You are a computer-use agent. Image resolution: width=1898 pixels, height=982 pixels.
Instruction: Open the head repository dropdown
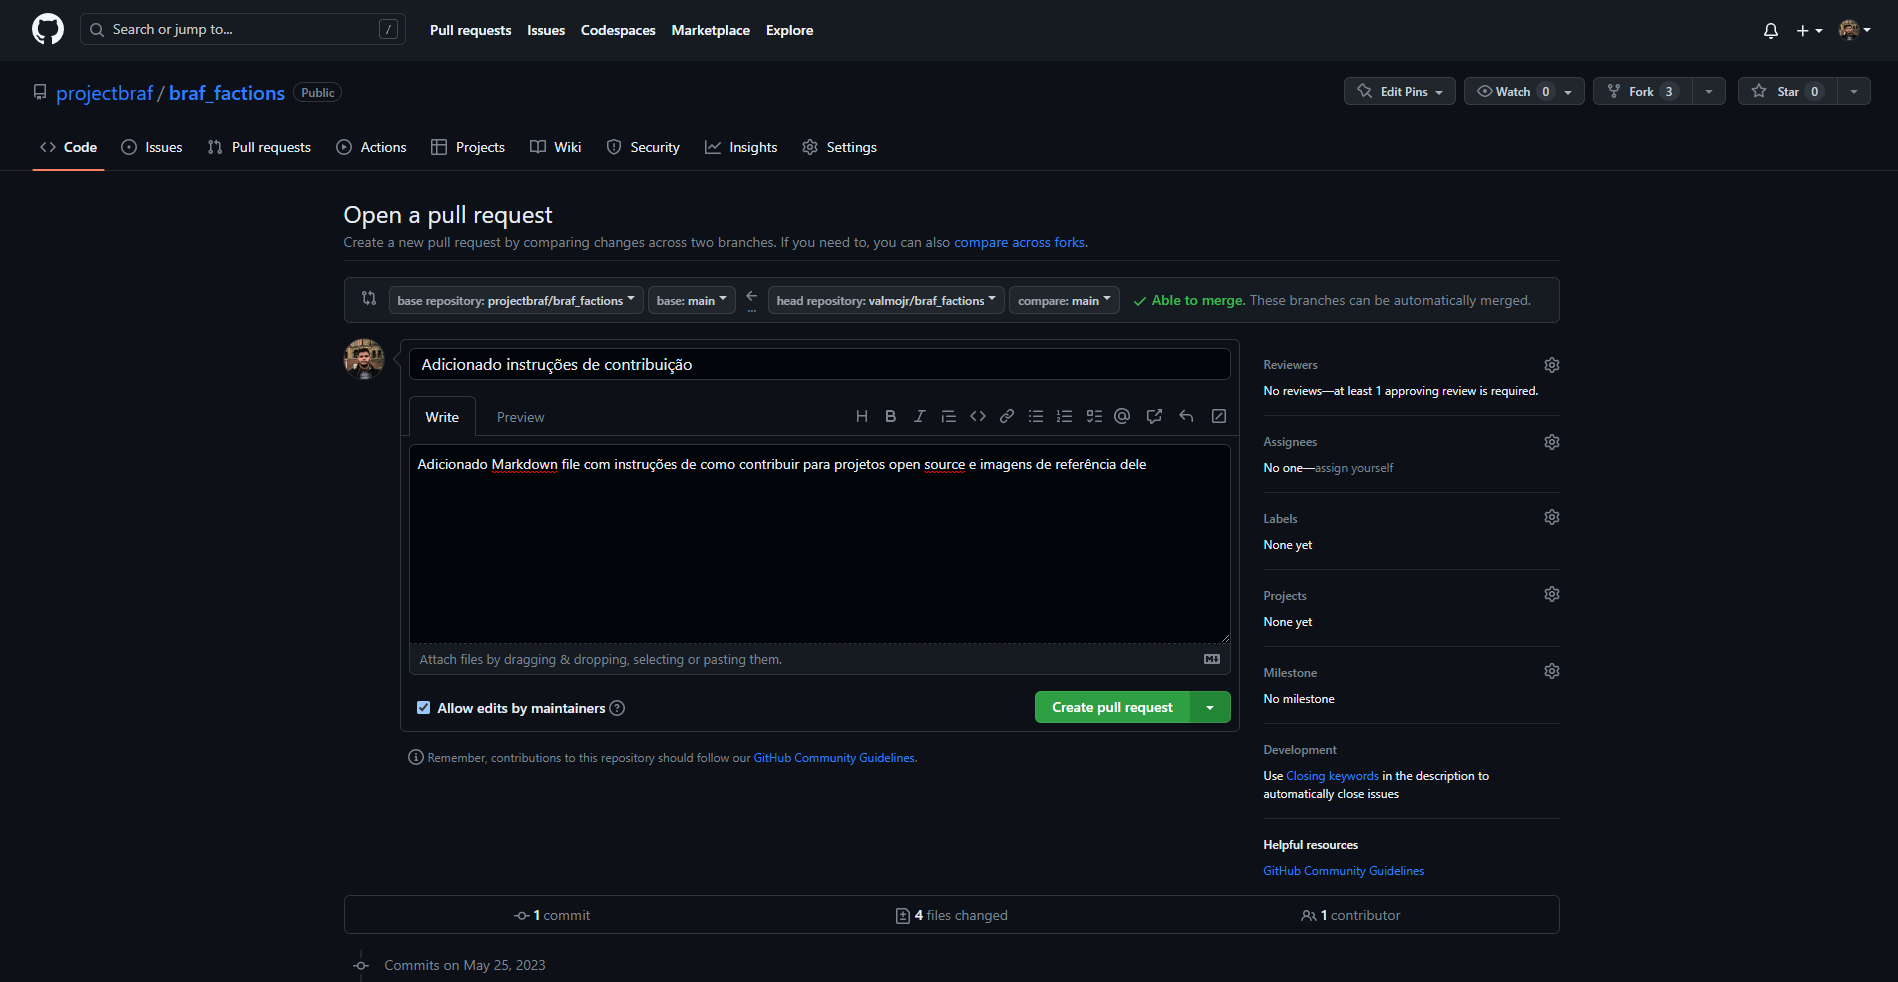click(x=886, y=300)
